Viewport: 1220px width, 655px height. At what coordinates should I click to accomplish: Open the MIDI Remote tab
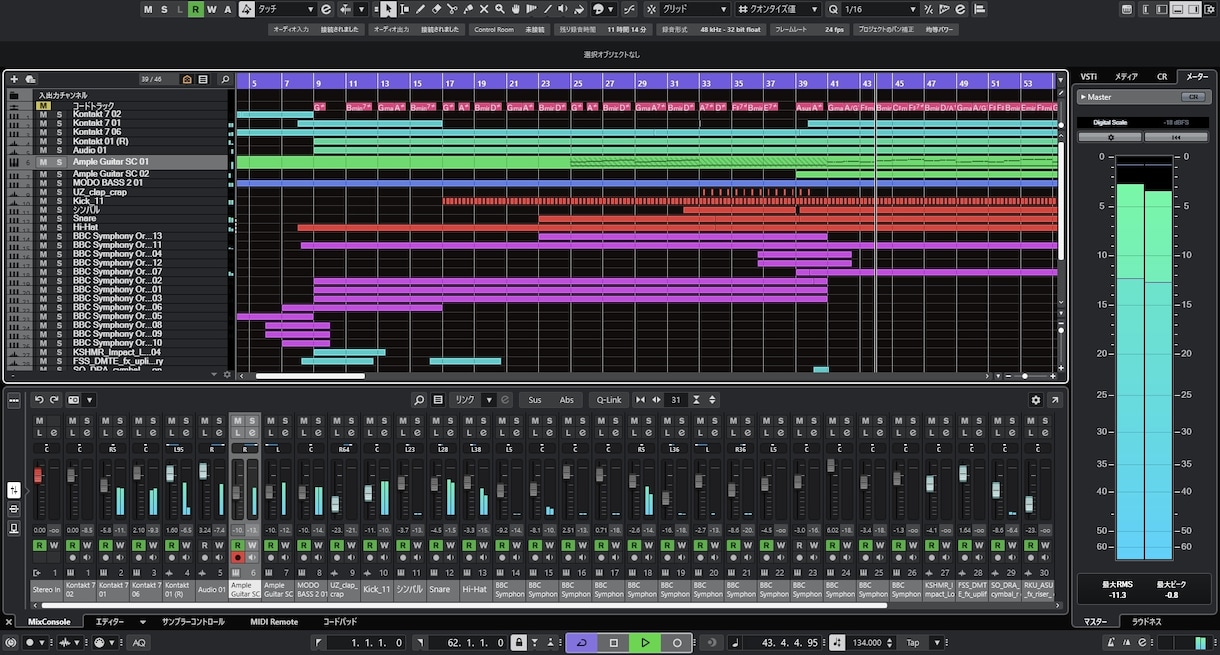pos(274,622)
